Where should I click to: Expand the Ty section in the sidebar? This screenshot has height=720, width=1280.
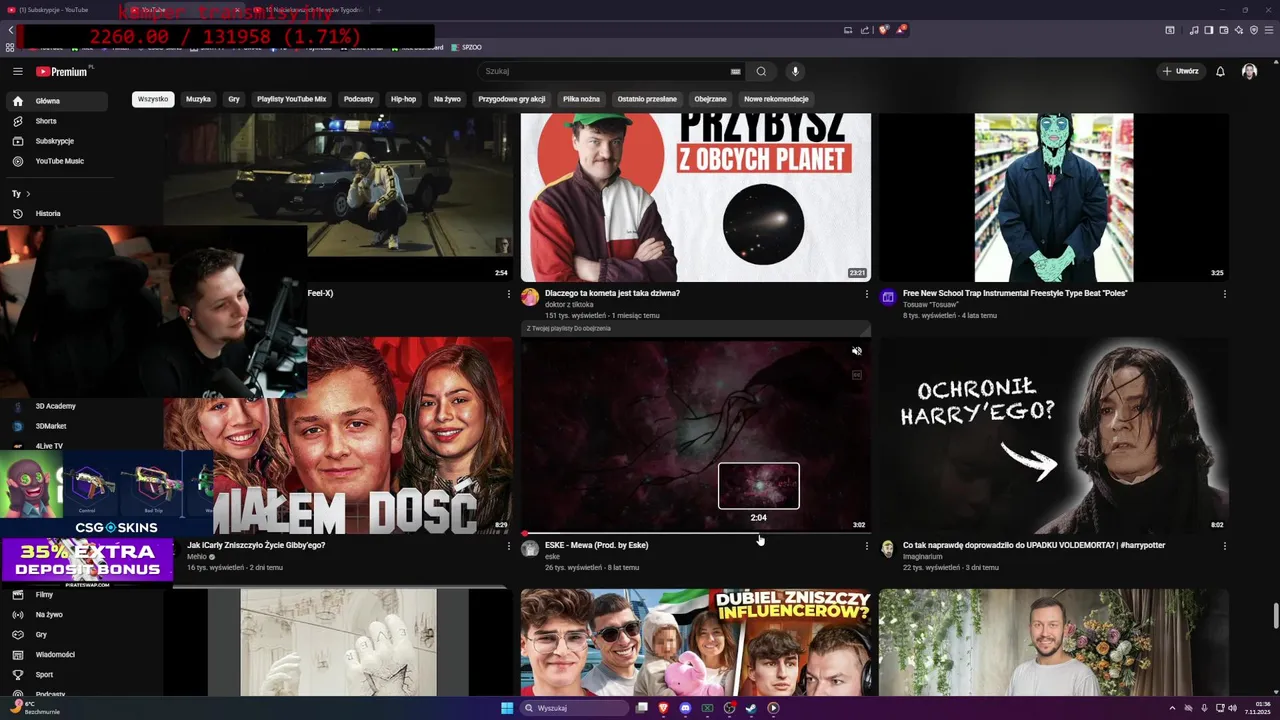[21, 193]
